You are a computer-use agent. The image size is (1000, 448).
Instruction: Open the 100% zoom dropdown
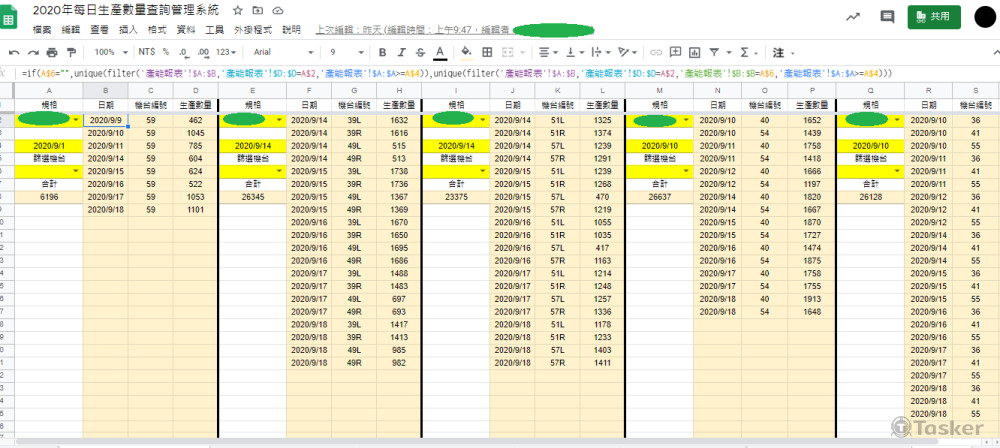[108, 51]
